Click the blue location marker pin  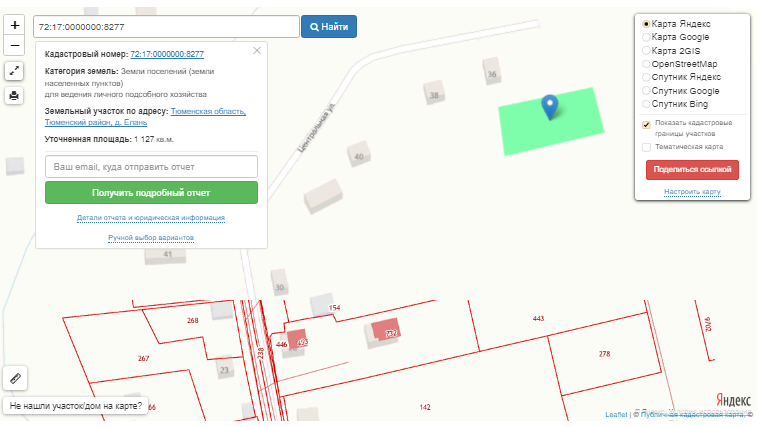(550, 107)
